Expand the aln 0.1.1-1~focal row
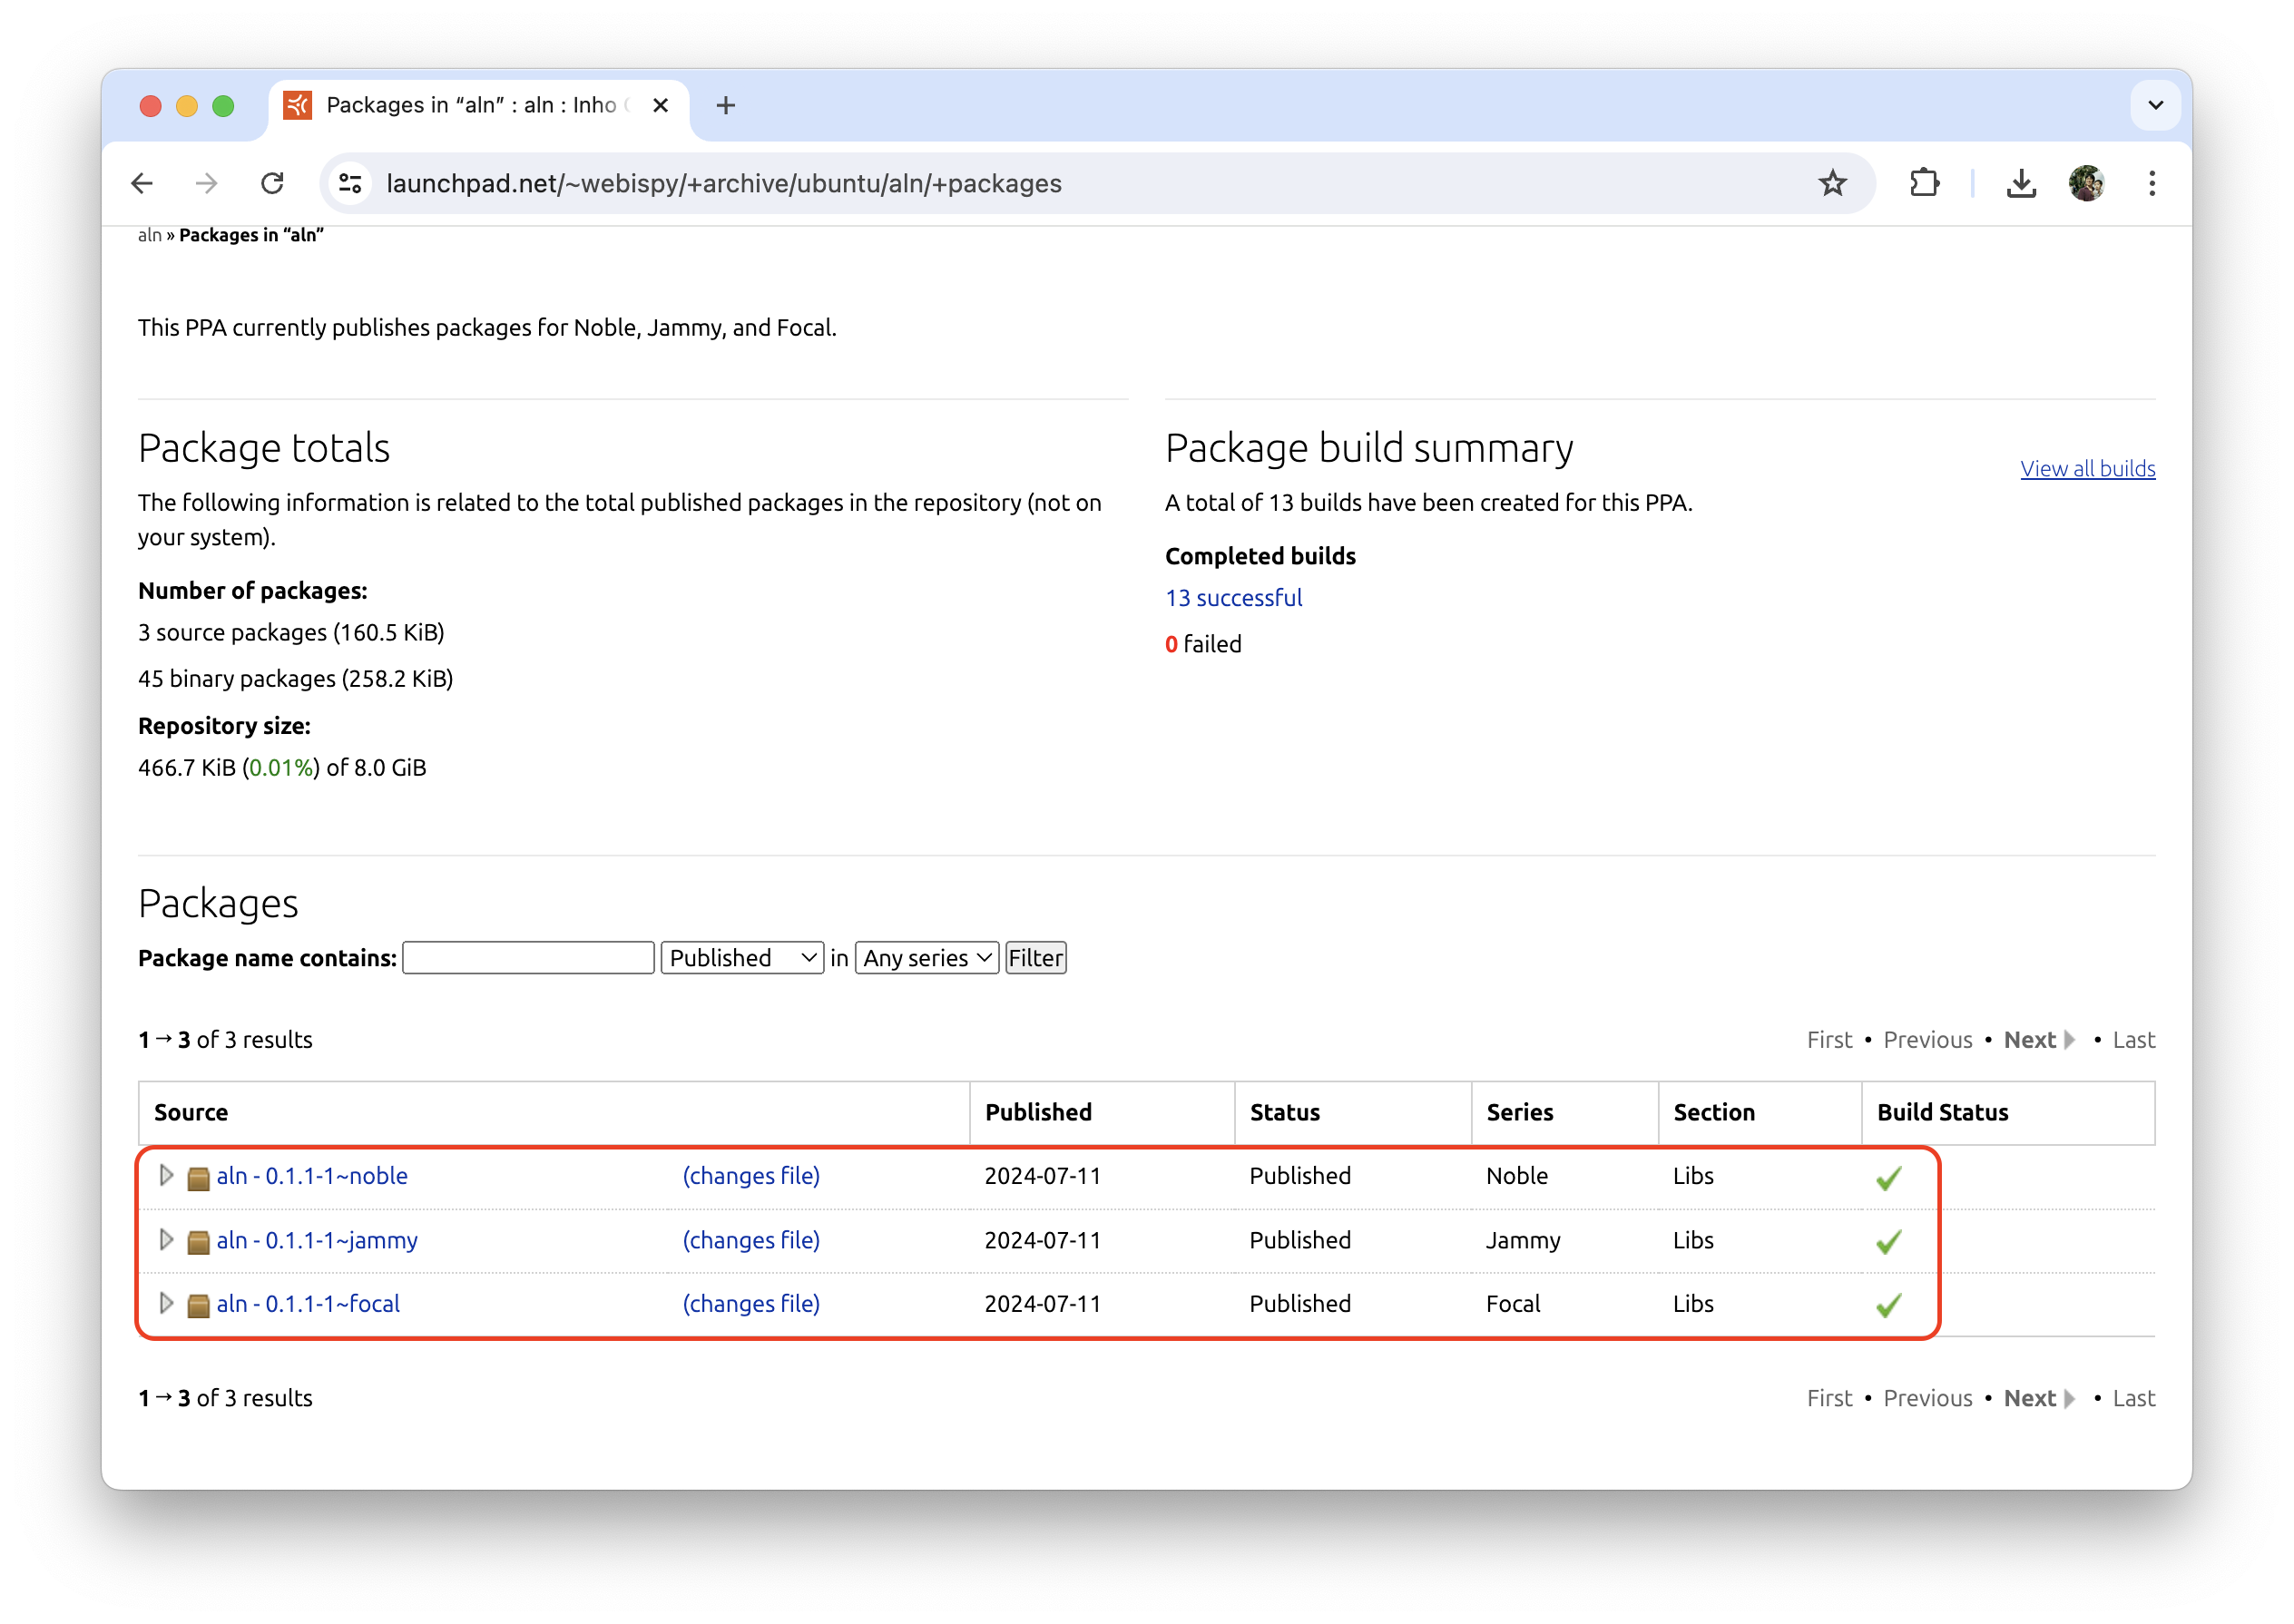The height and width of the screenshot is (1624, 2294). [166, 1303]
